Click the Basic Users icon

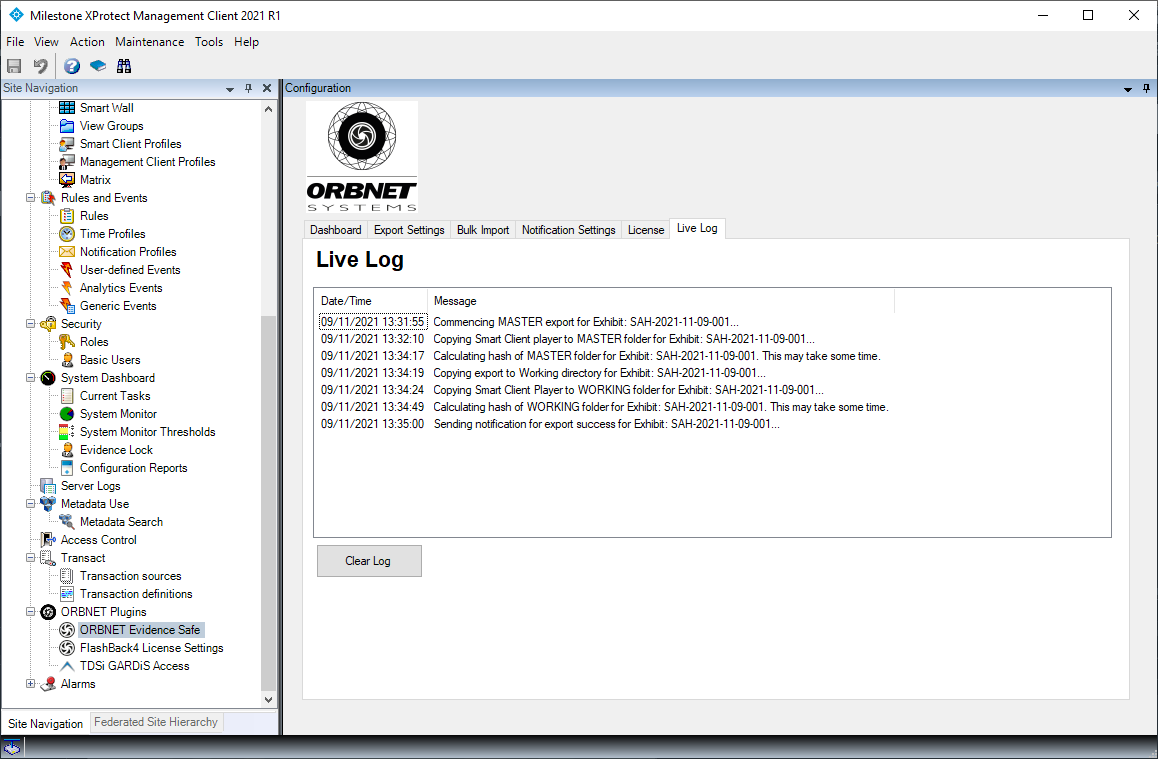coord(67,360)
